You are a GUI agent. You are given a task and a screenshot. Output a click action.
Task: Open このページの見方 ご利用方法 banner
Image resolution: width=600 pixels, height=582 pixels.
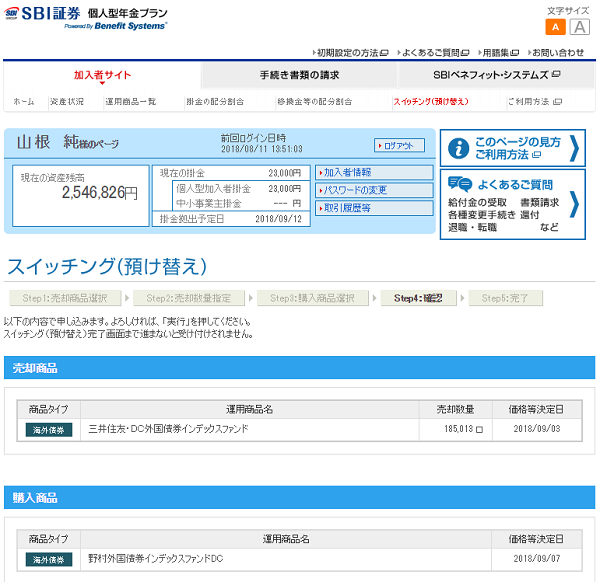click(x=512, y=148)
